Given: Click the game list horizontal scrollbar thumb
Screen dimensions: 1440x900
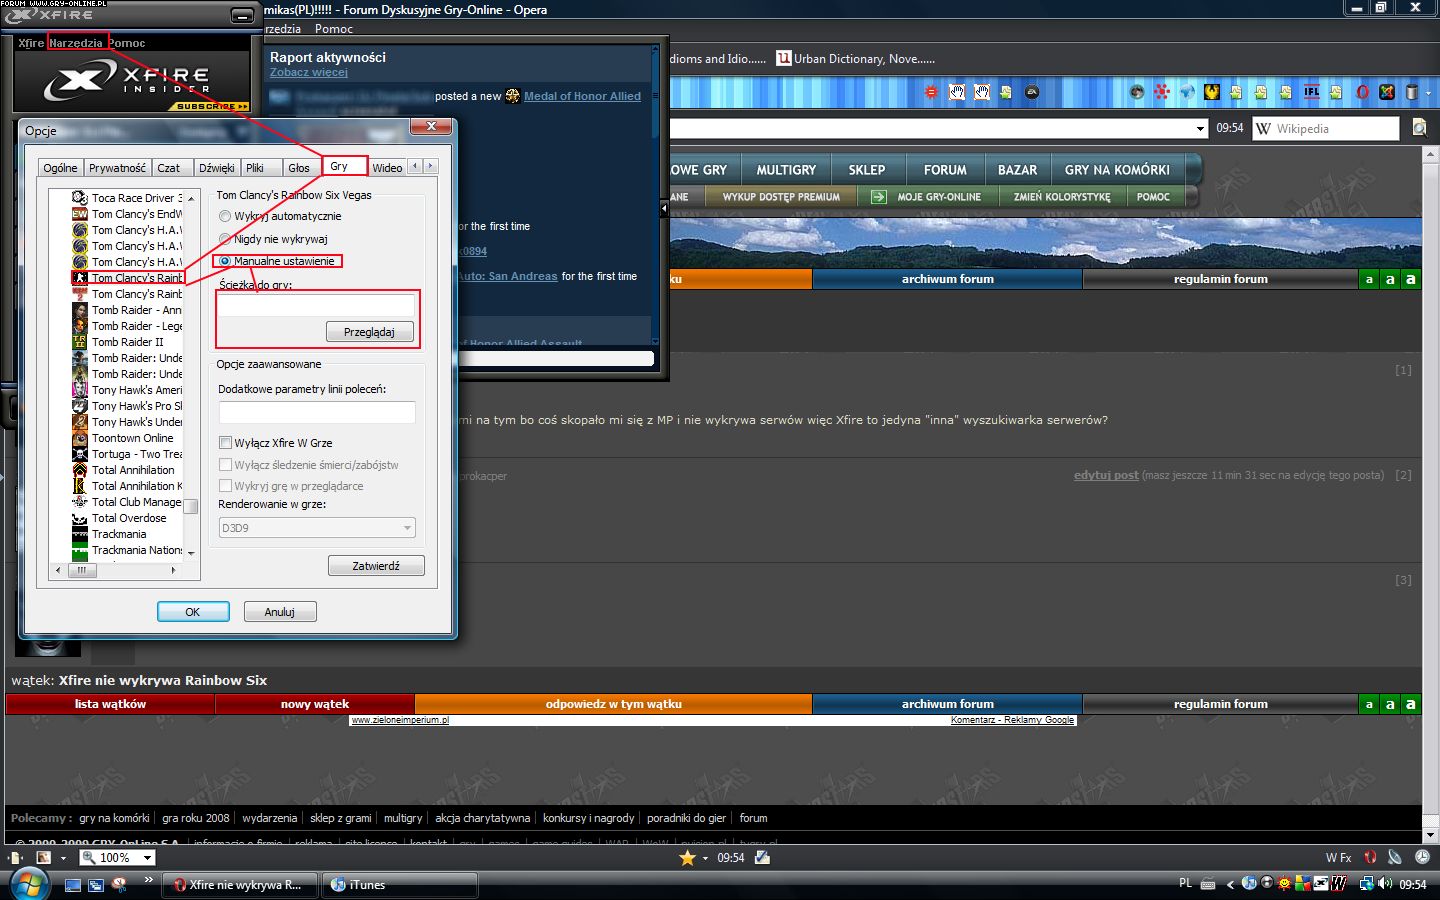Looking at the screenshot, I should 82,570.
